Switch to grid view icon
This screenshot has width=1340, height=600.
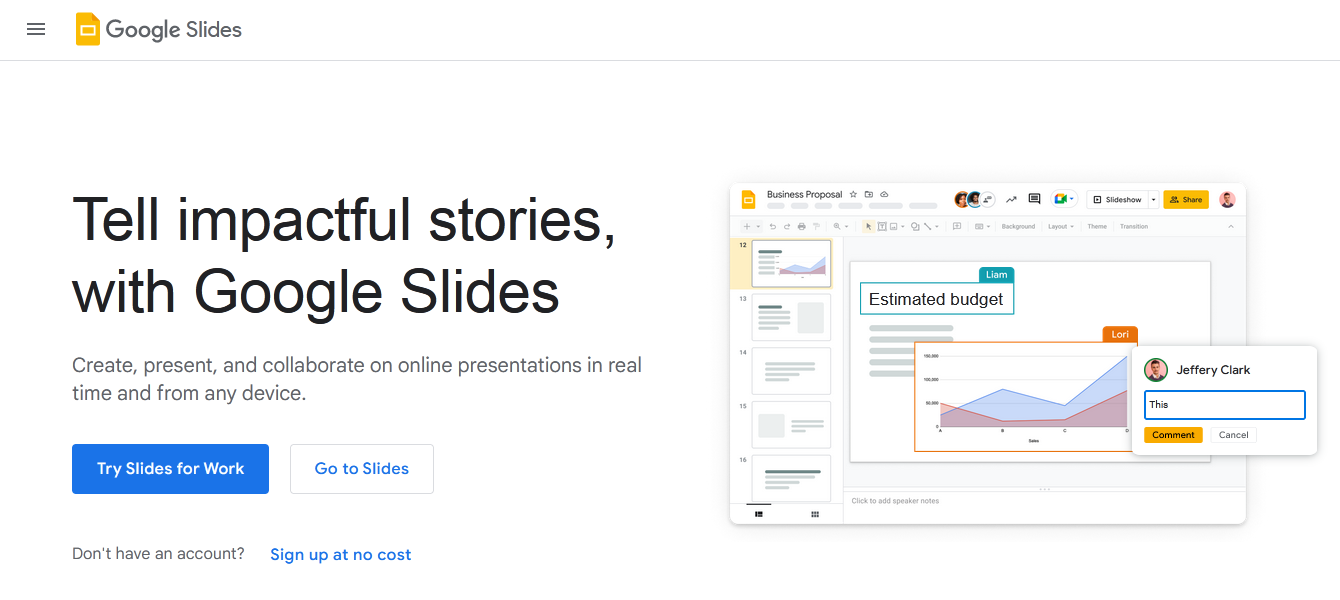click(815, 514)
